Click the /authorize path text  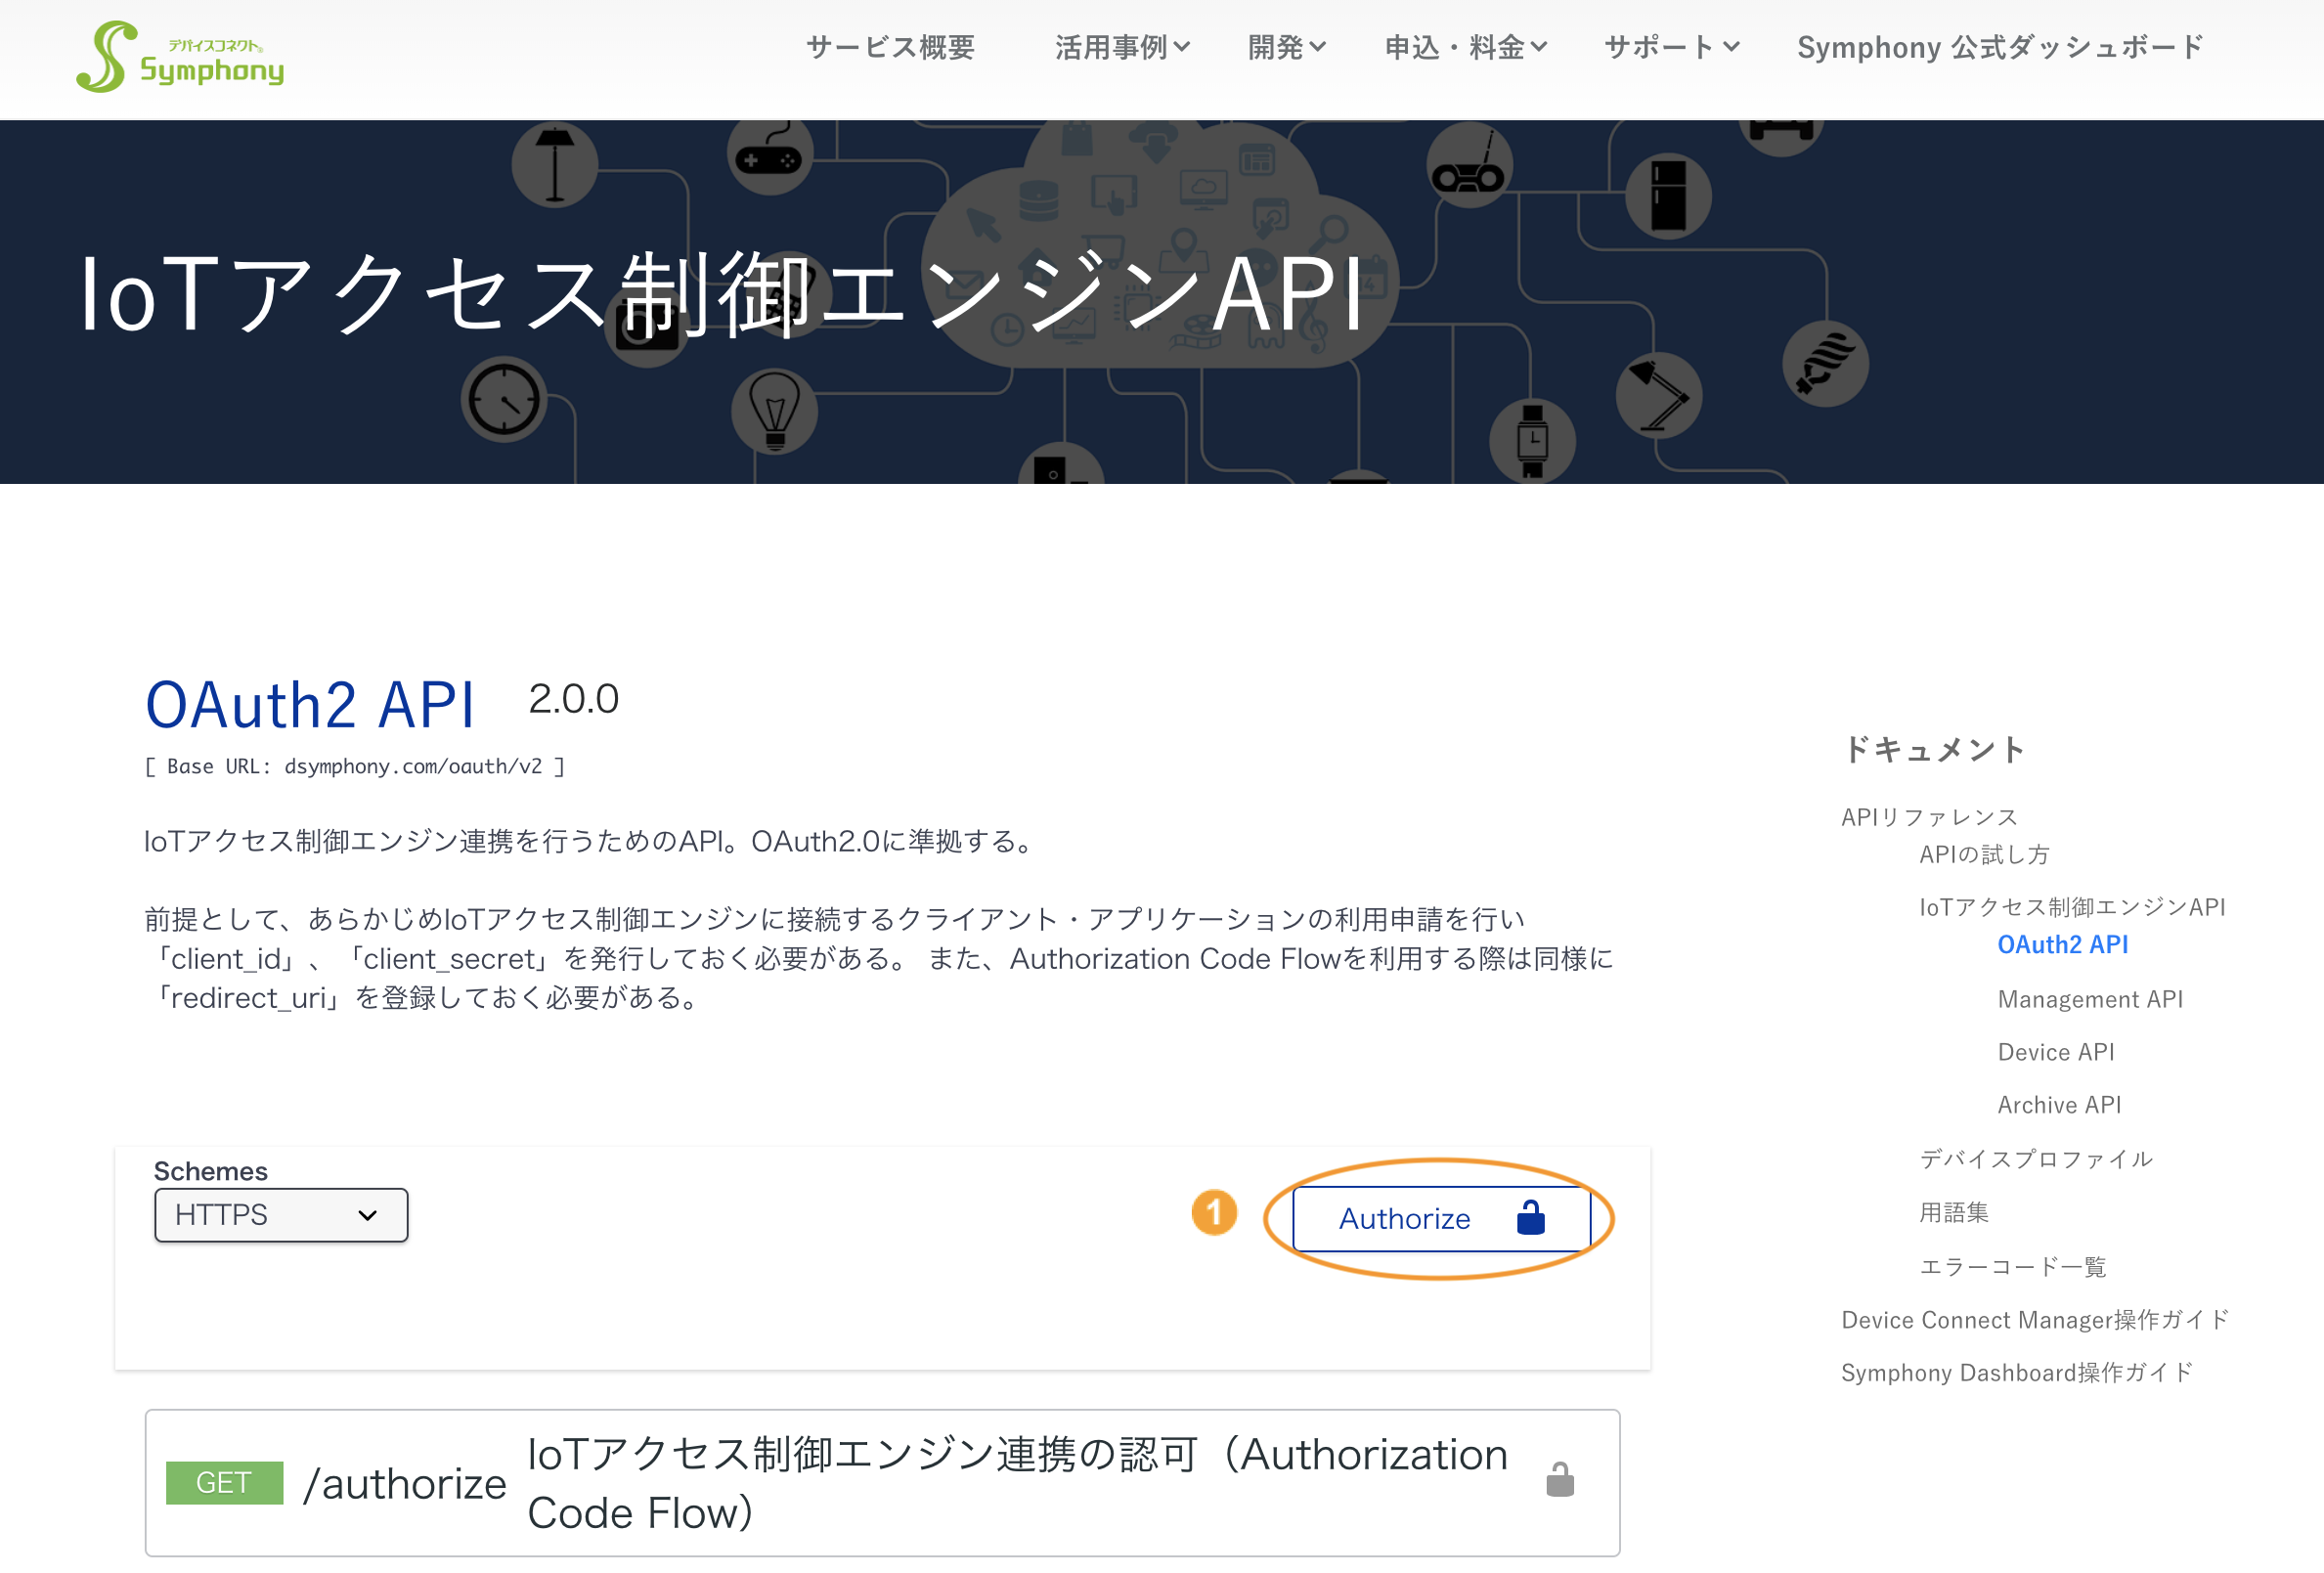pos(405,1484)
